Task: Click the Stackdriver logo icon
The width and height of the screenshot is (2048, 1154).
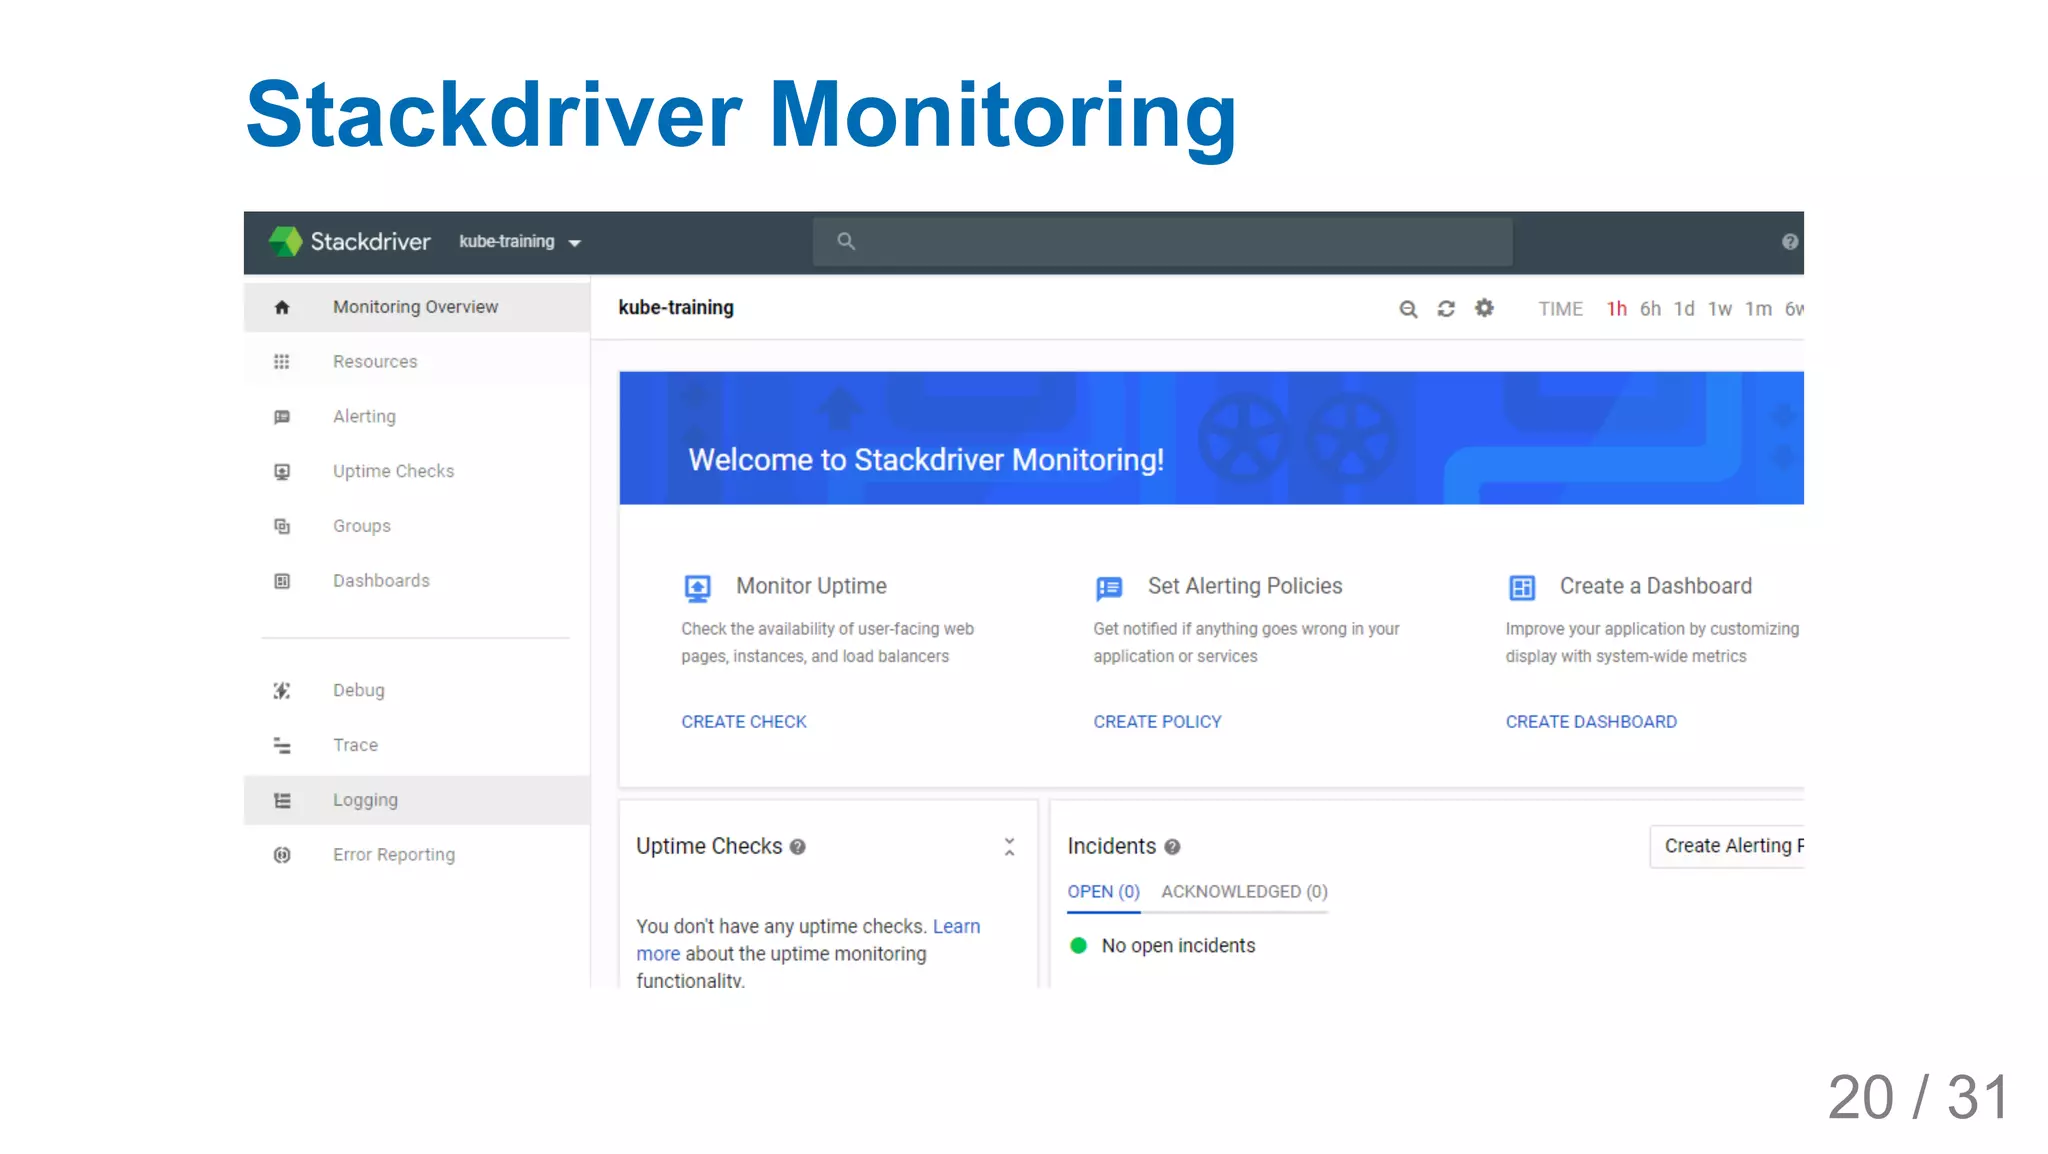Action: point(285,241)
